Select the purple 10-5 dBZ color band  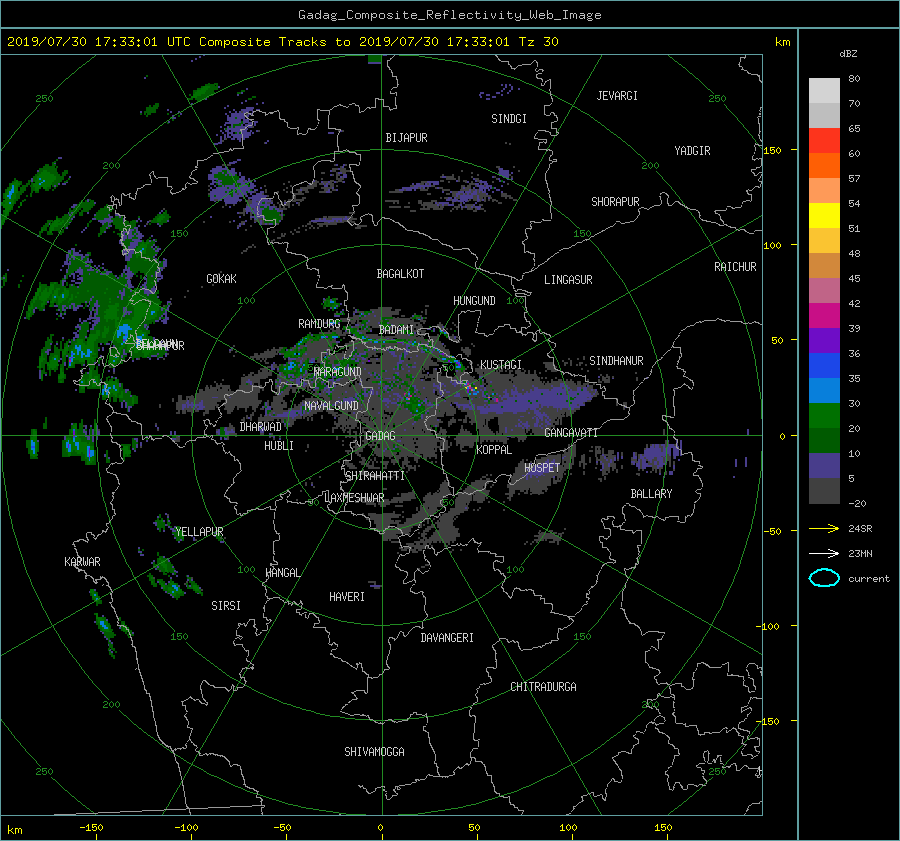[824, 466]
